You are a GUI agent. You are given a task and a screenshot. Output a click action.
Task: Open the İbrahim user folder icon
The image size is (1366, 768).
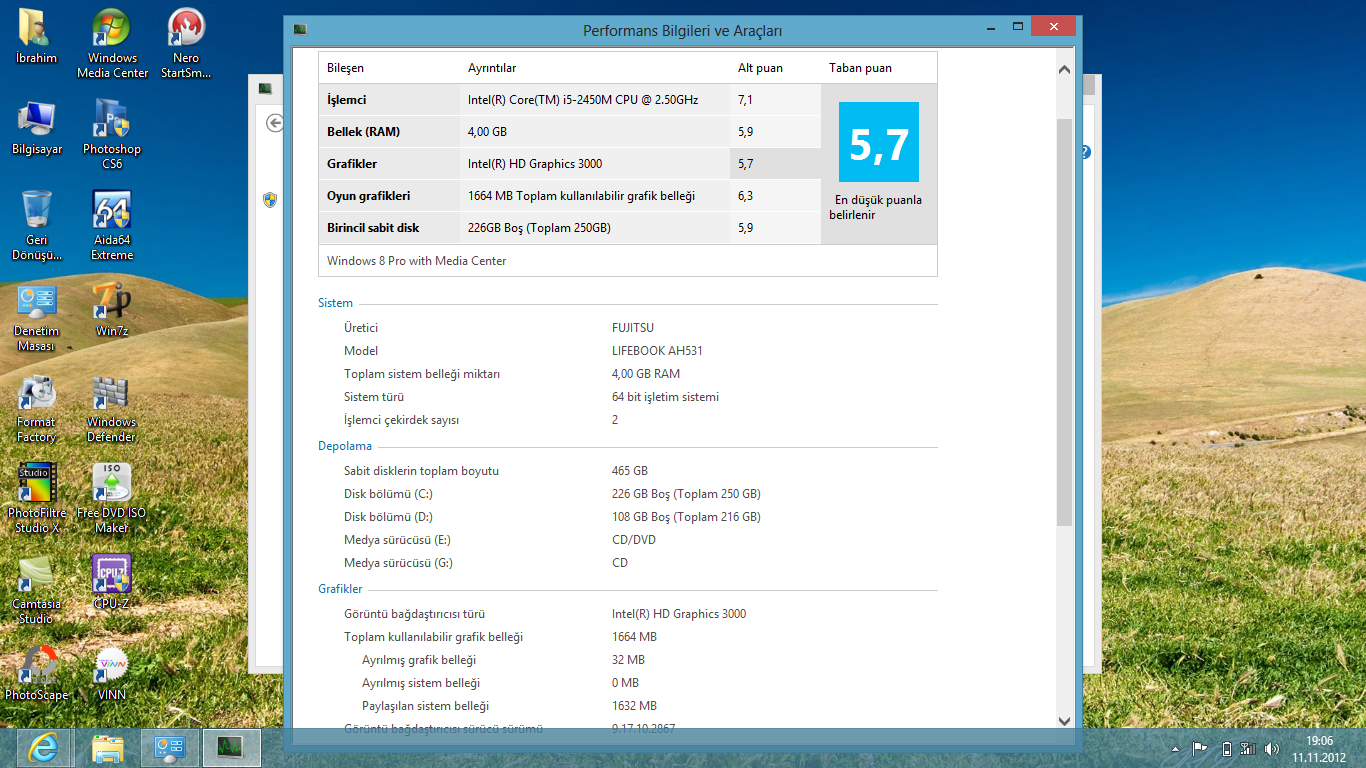click(x=36, y=37)
